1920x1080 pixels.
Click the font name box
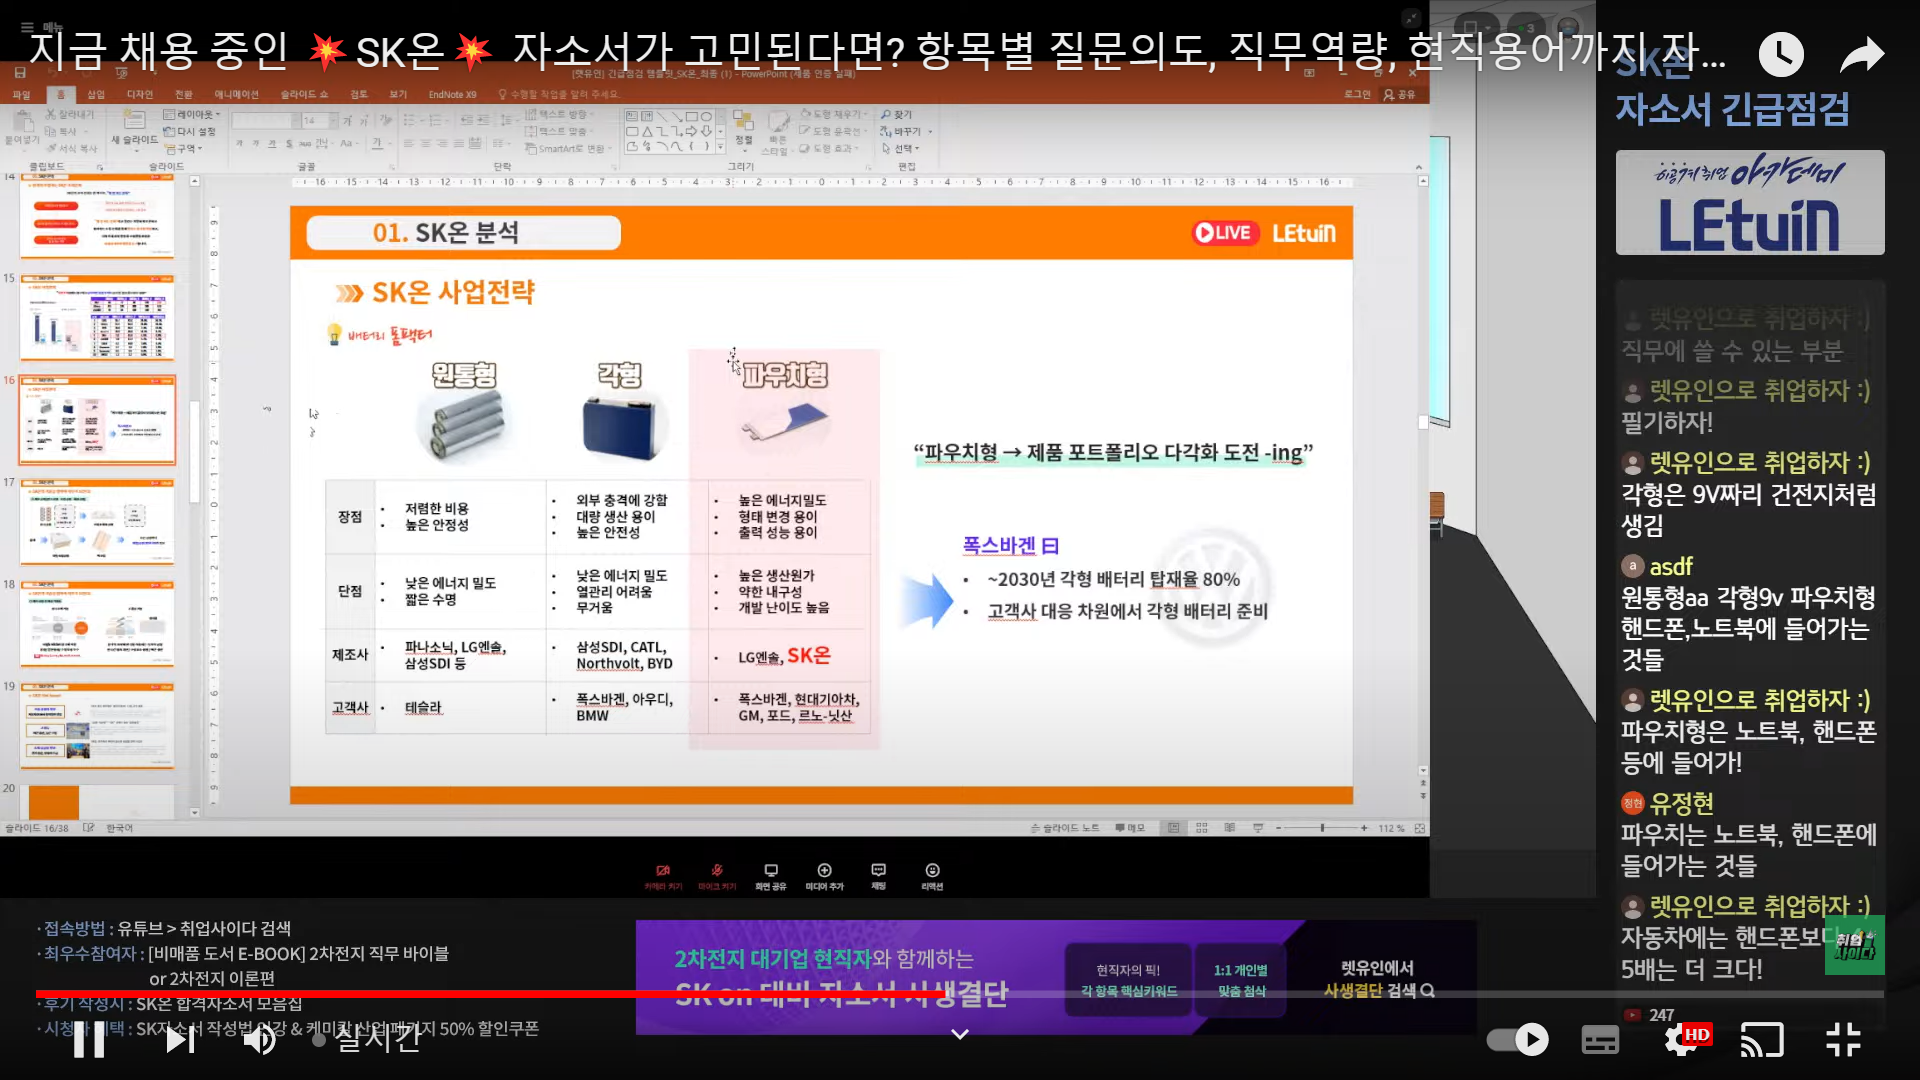[265, 120]
